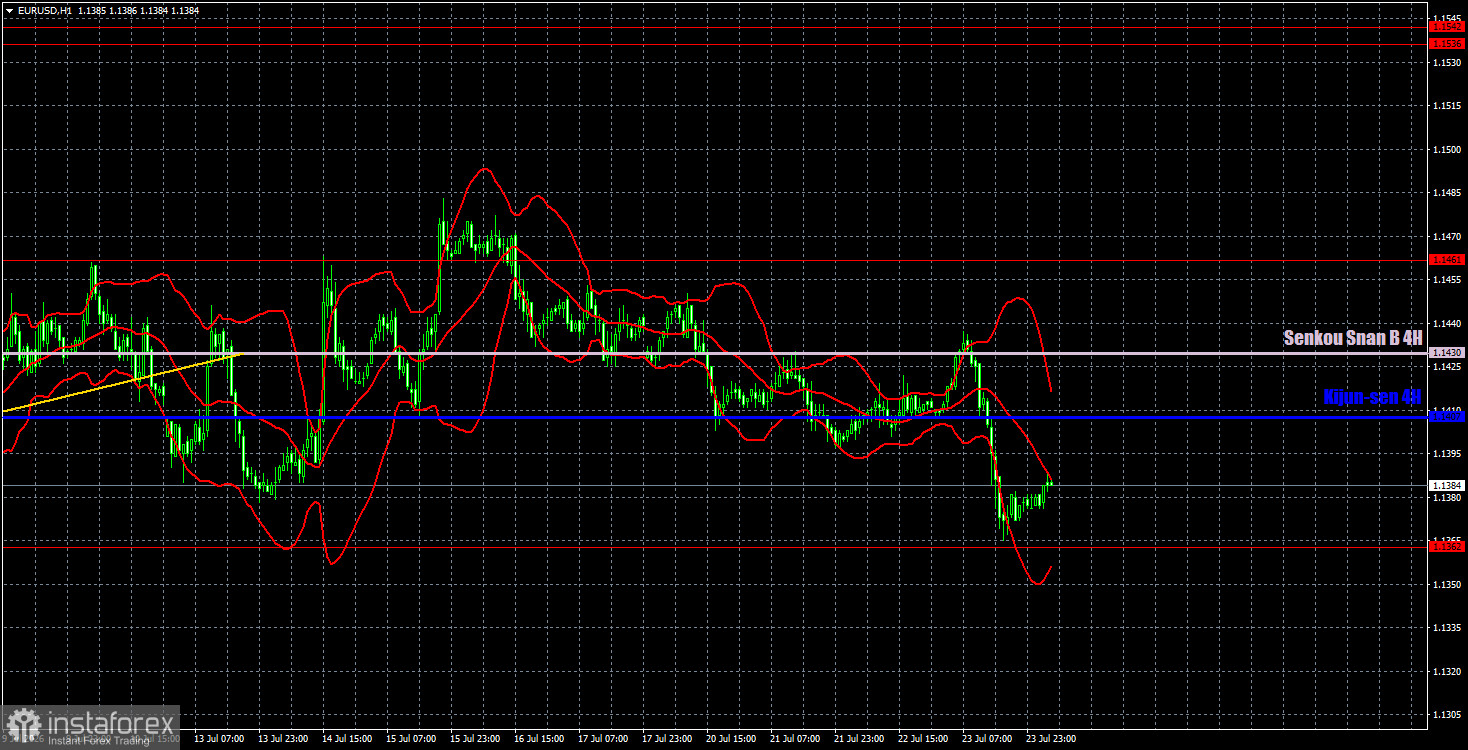Click the 13 Jul 23:00 time label
The height and width of the screenshot is (750, 1468).
283,739
